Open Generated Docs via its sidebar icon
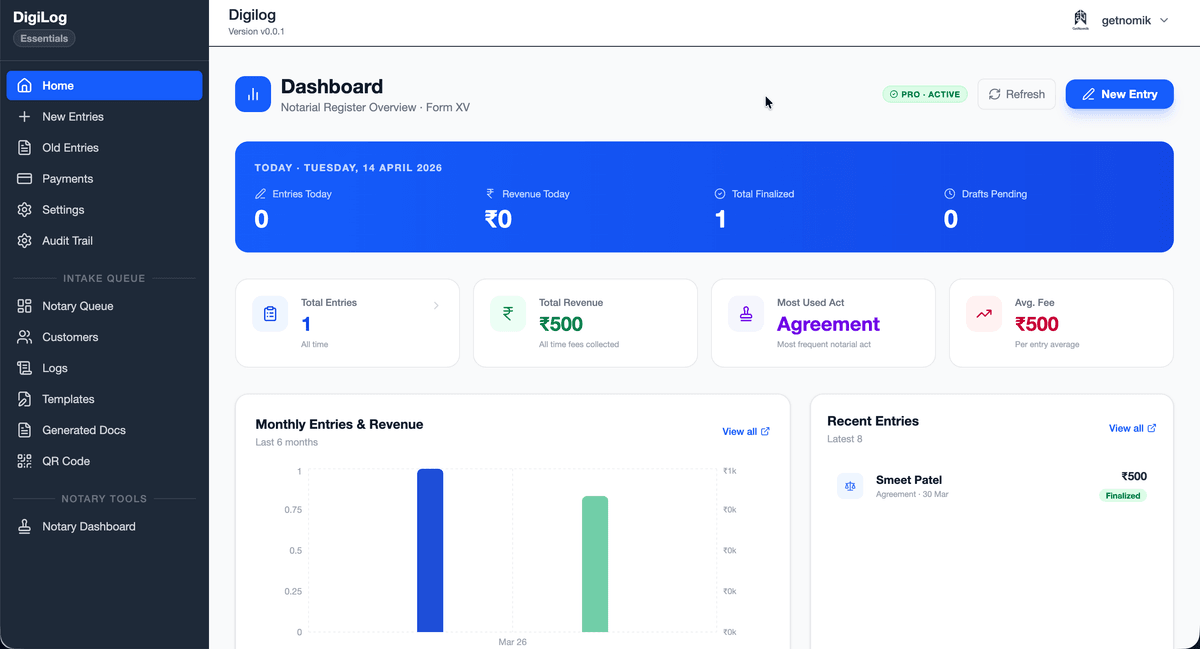This screenshot has width=1200, height=649. point(22,430)
